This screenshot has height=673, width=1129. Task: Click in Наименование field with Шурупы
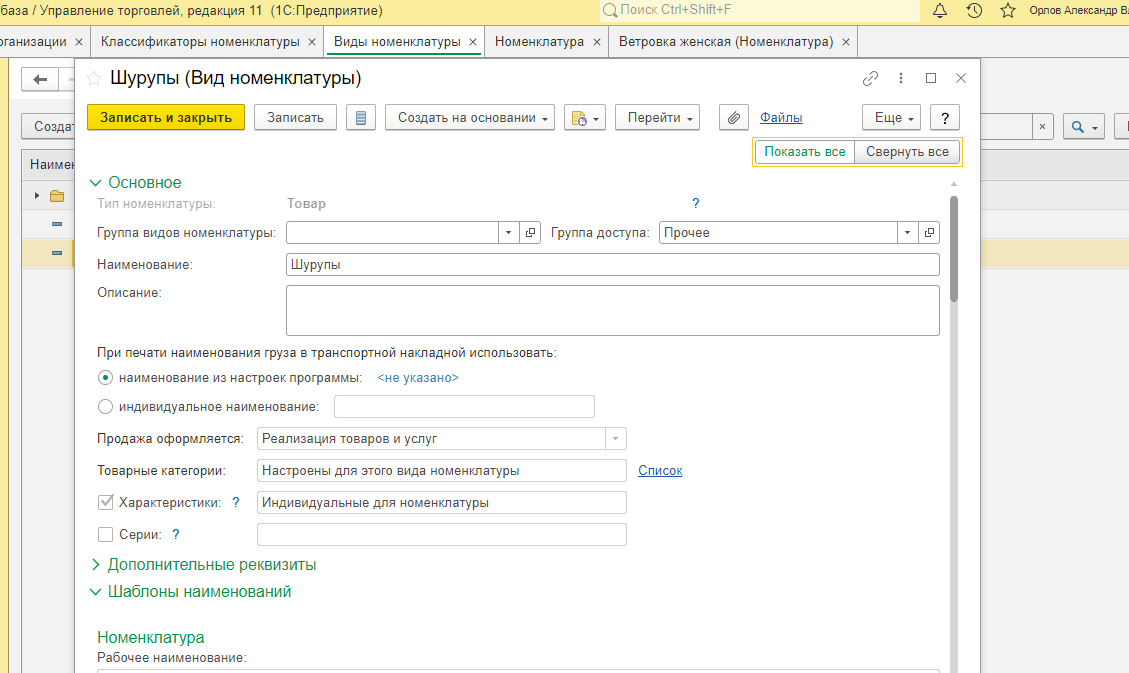coord(613,265)
